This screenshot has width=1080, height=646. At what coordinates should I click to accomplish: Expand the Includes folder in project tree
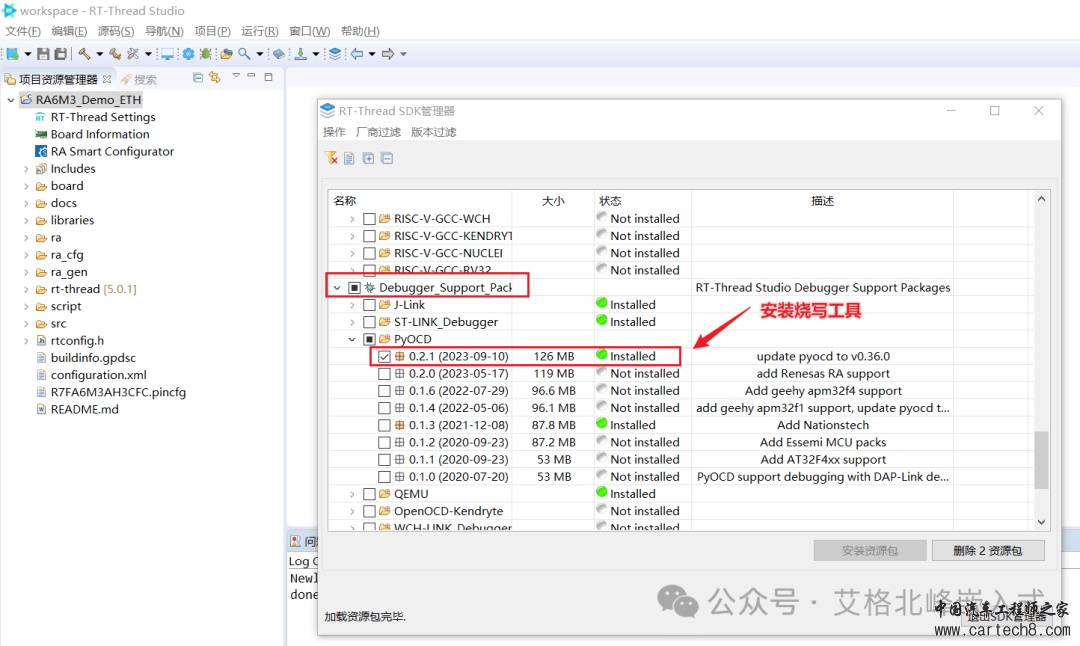point(26,169)
